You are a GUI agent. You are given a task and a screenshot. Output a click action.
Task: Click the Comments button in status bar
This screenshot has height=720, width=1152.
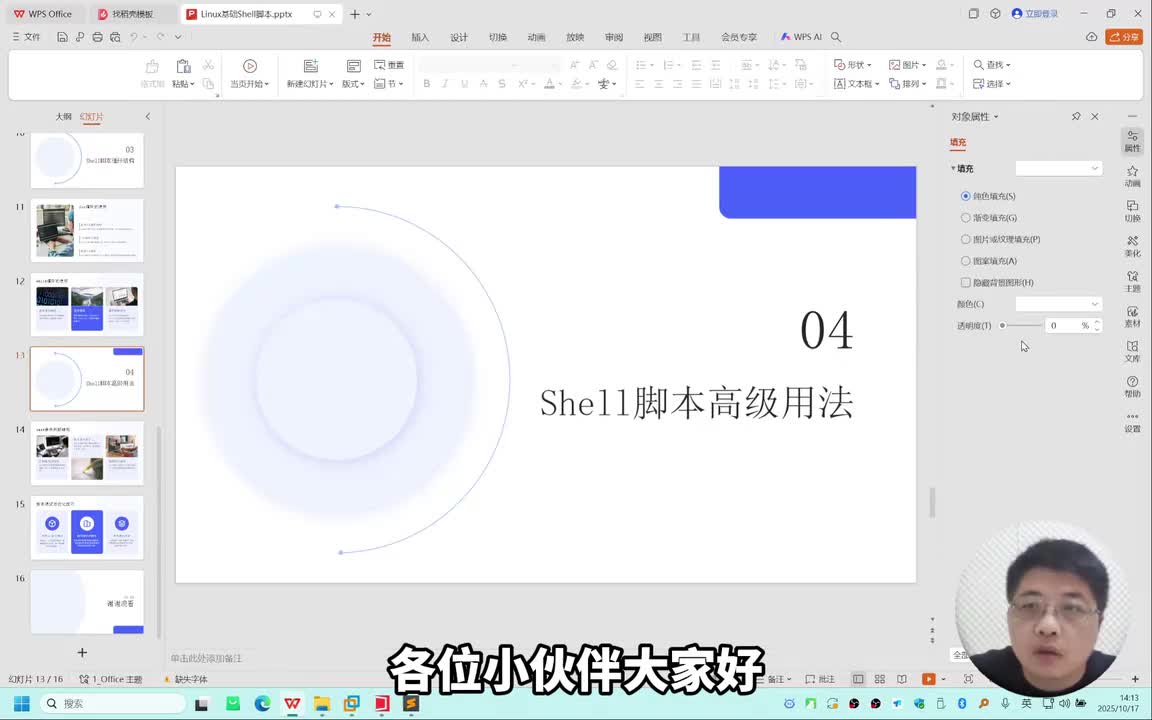pyautogui.click(x=820, y=679)
